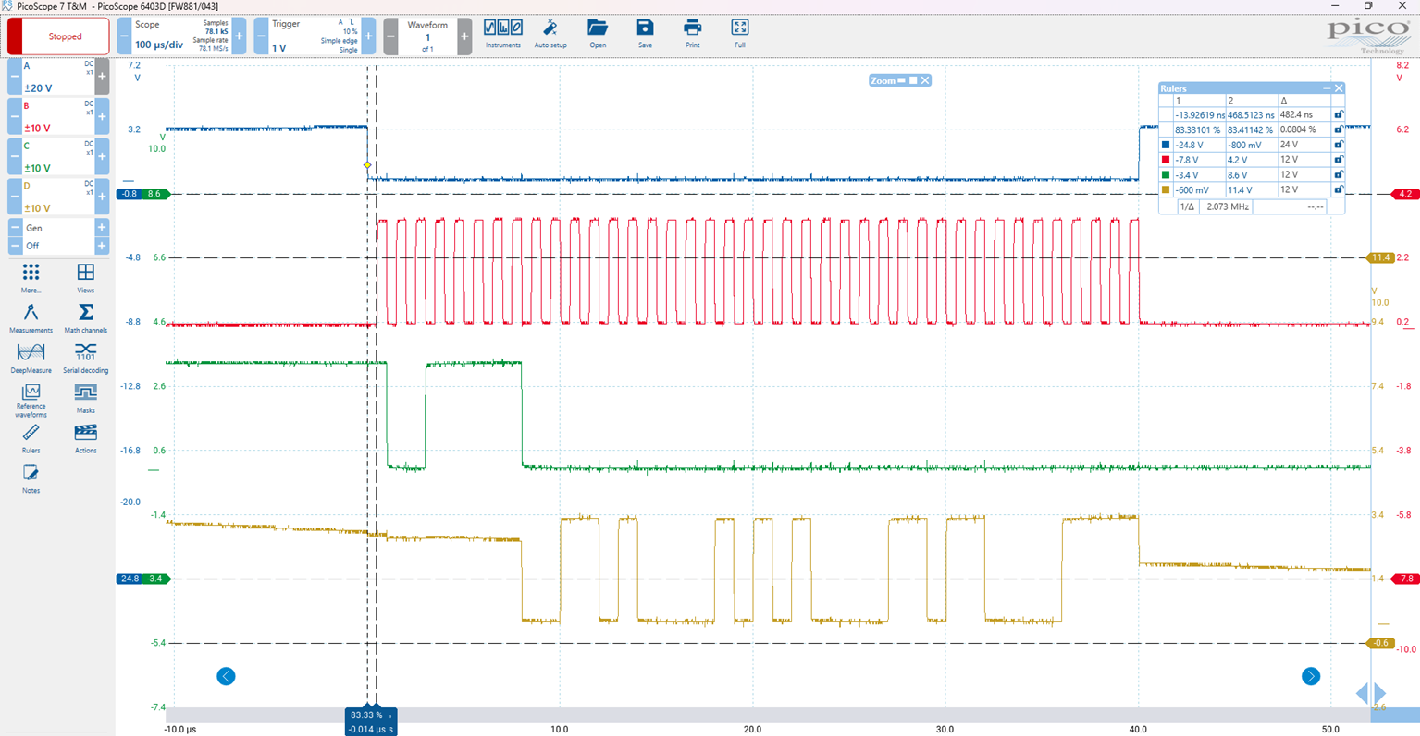This screenshot has height=736, width=1420.
Task: Lock the red channel B ruler
Action: (x=1338, y=159)
